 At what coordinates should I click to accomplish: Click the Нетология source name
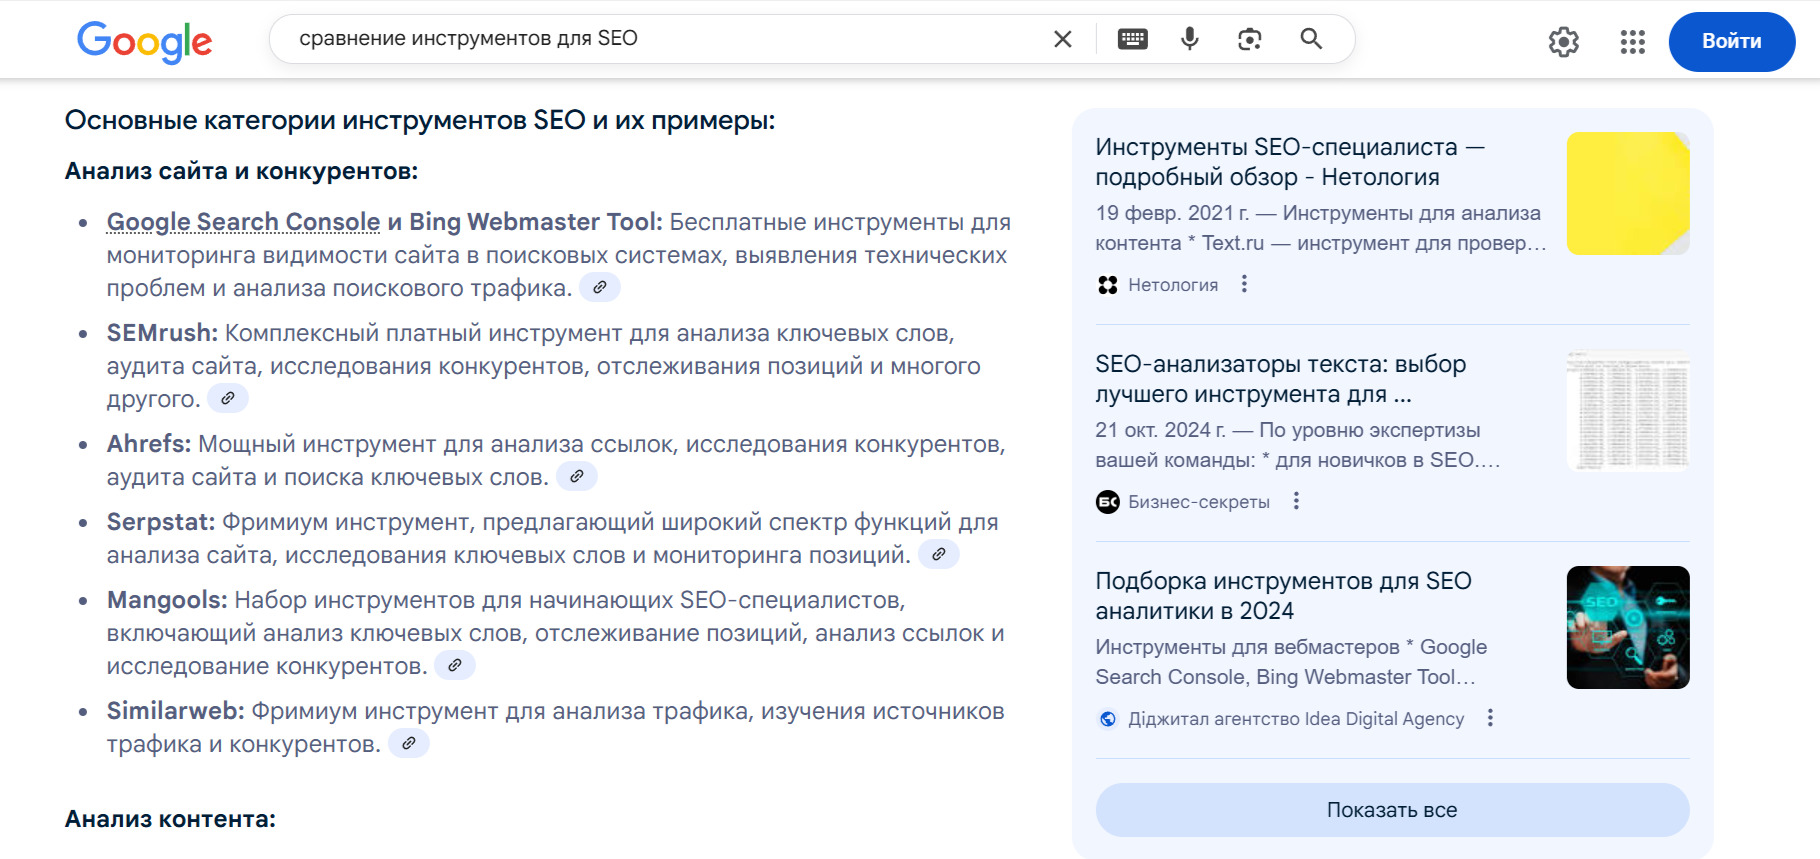(x=1173, y=285)
